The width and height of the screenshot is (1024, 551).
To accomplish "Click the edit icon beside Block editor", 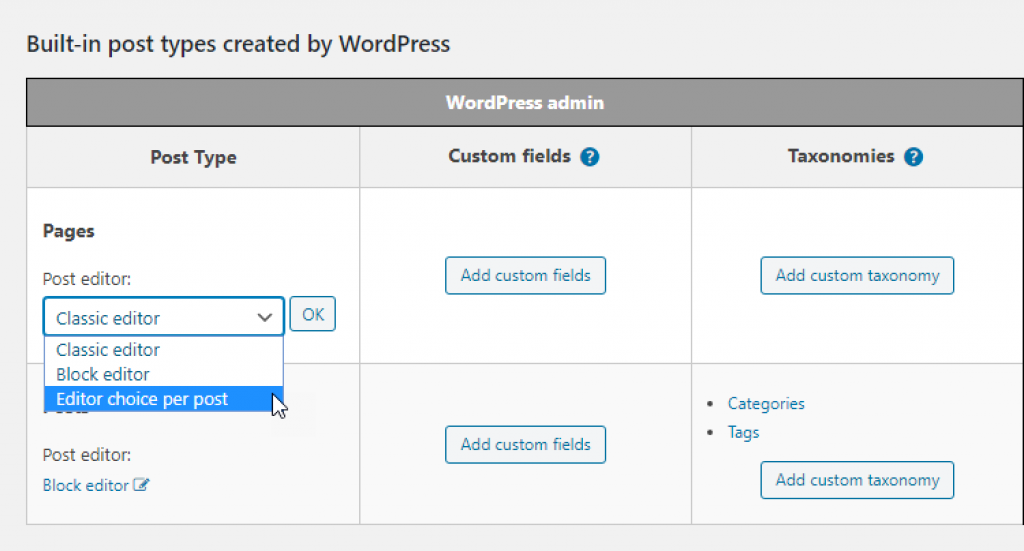I will (141, 485).
